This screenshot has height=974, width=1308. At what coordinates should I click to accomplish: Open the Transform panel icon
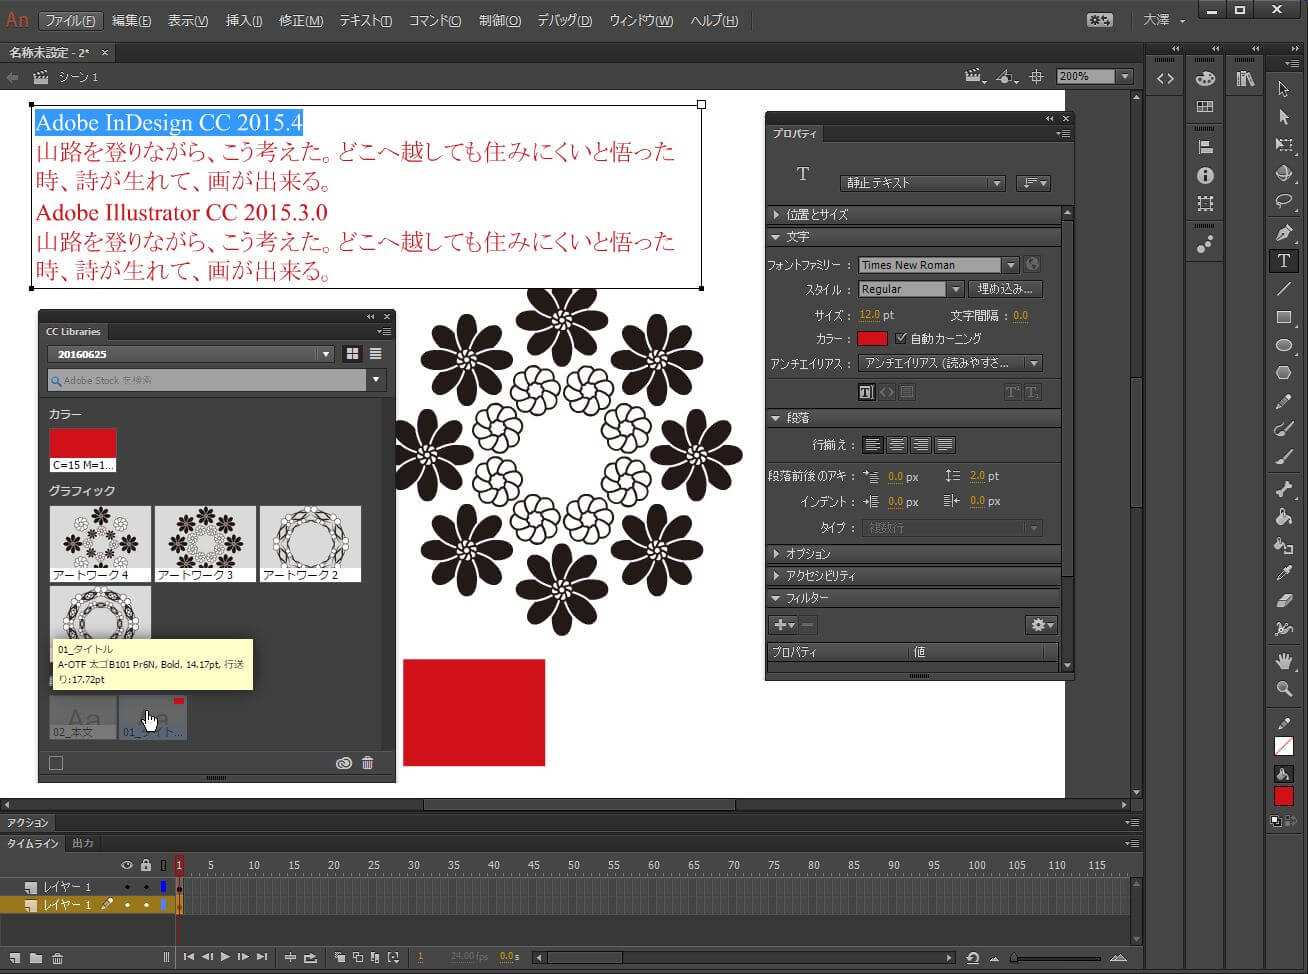(x=1205, y=204)
